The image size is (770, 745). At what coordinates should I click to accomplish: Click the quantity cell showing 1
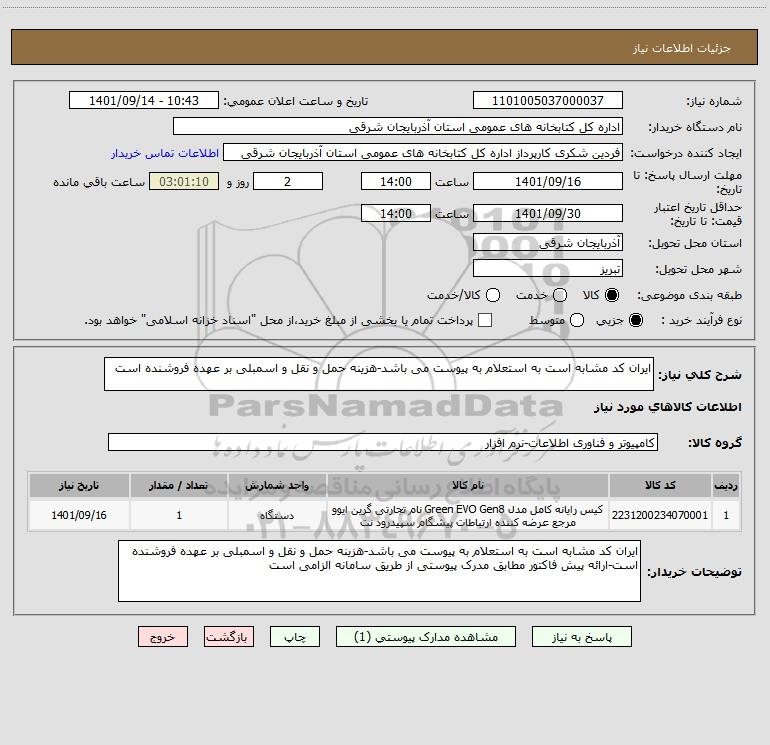coord(179,515)
